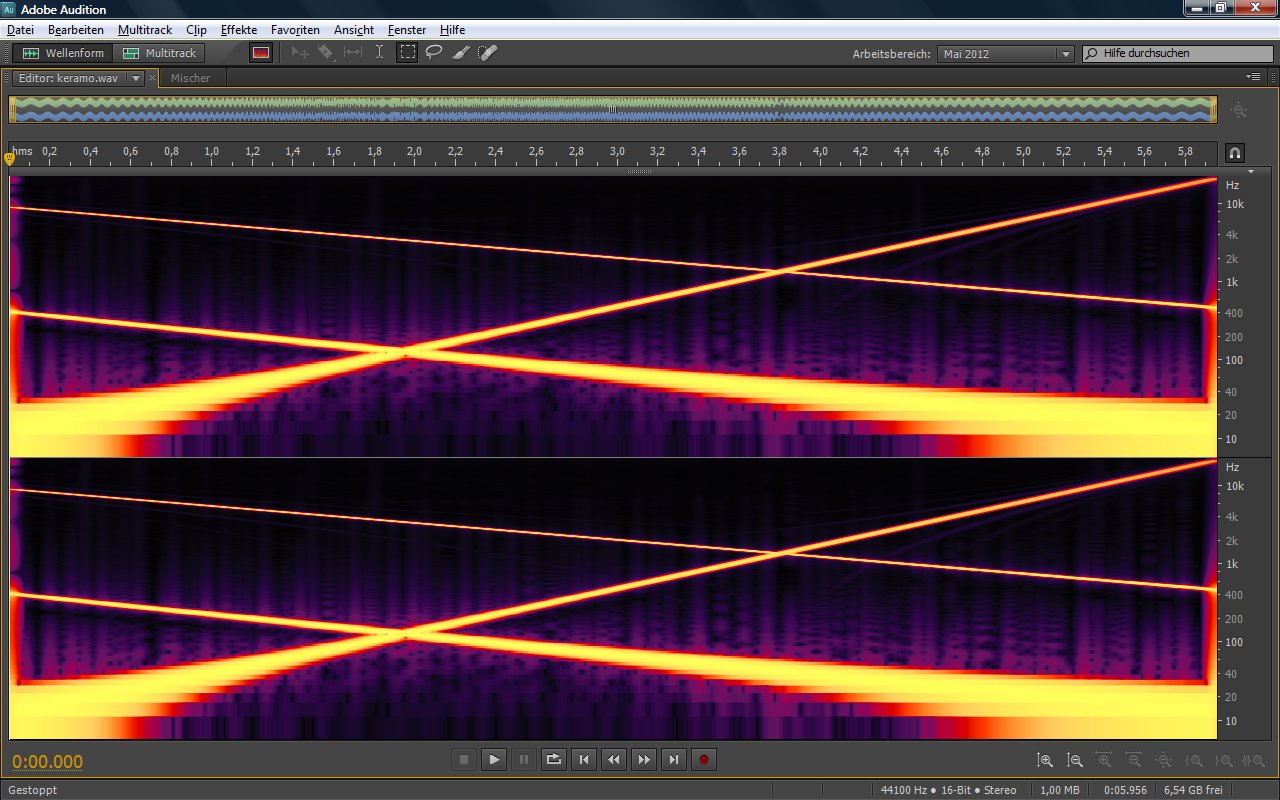Toggle loop playback
This screenshot has height=800, width=1280.
[554, 760]
